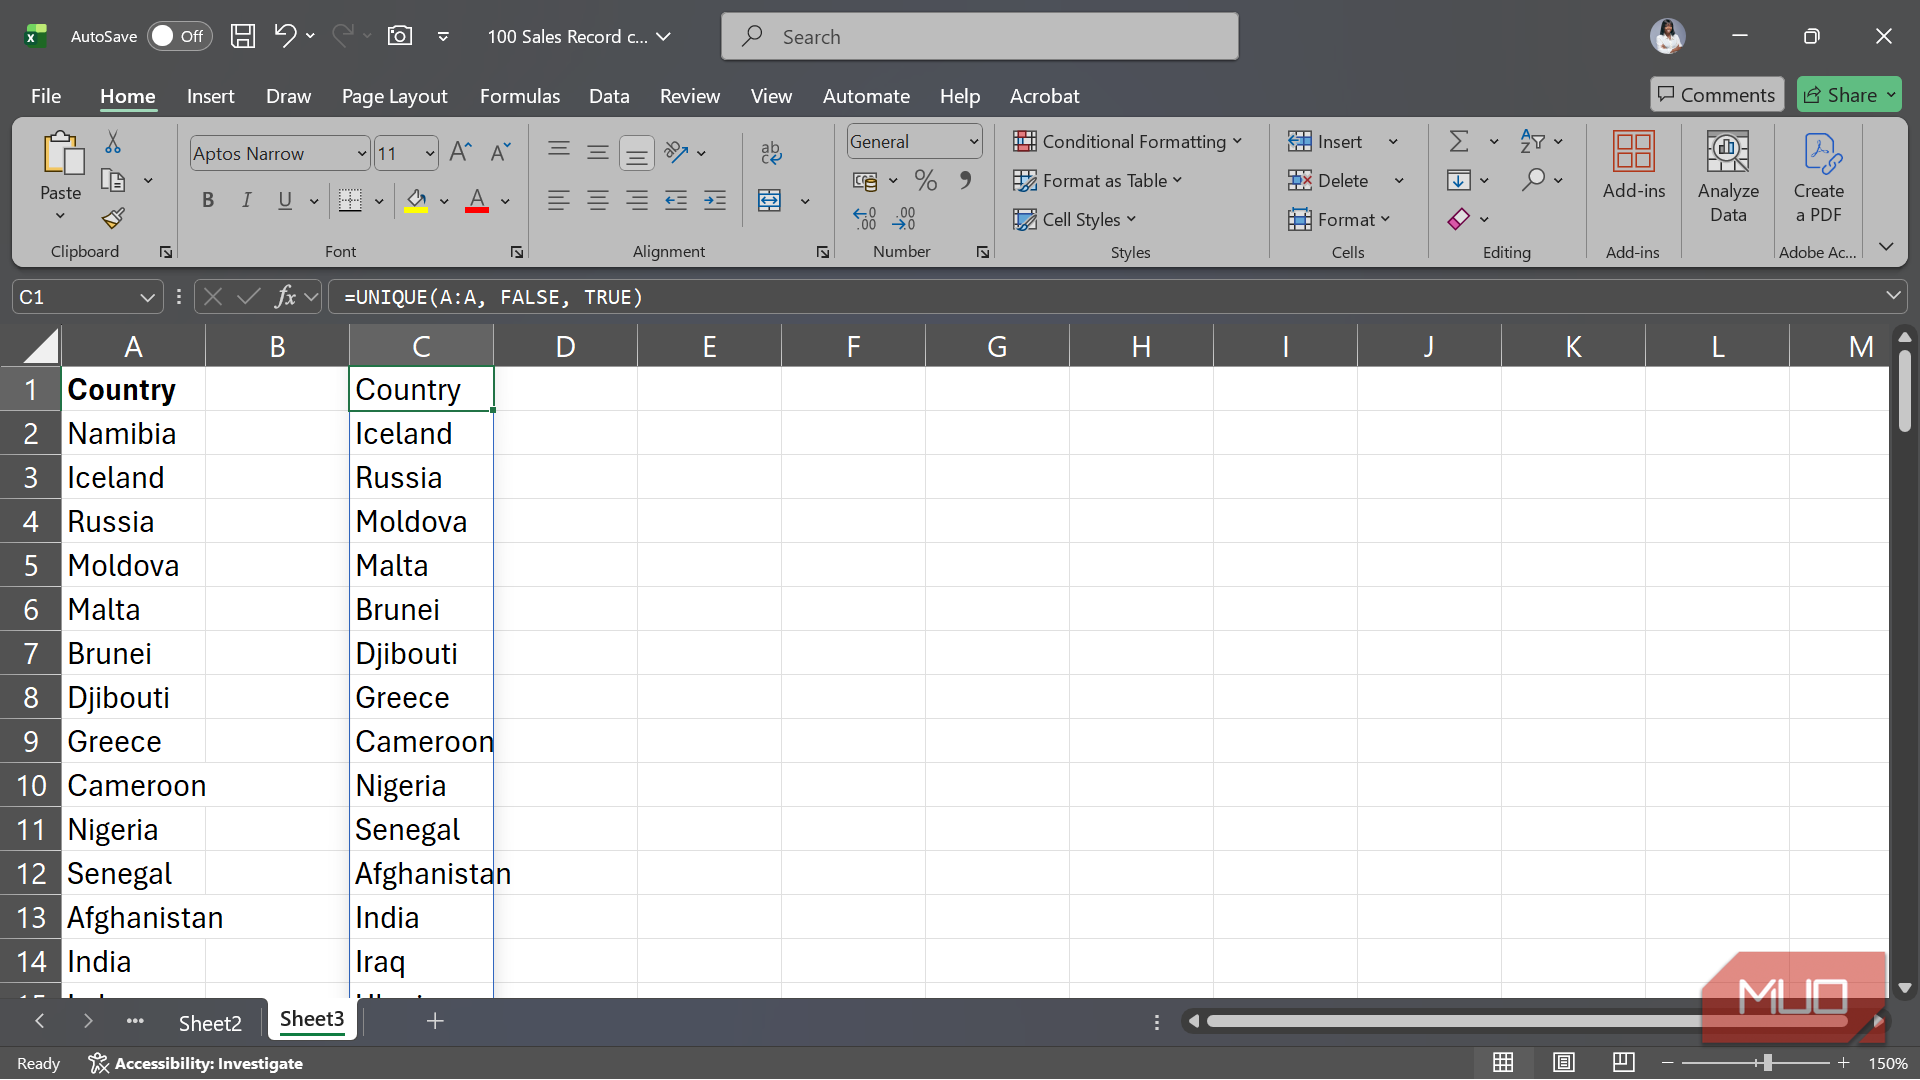The height and width of the screenshot is (1080, 1920).
Task: Click the zoom slider handle
Action: pos(1767,1062)
